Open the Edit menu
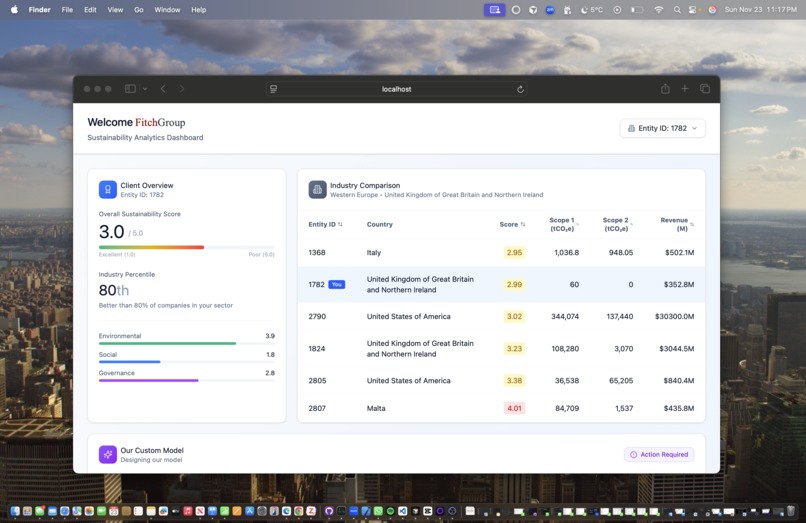 90,9
